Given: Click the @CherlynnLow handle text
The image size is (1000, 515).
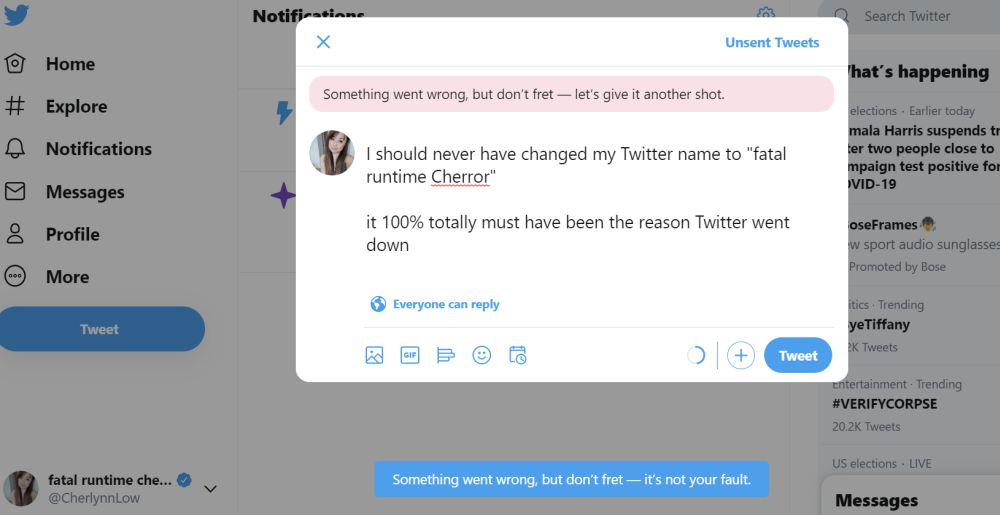Looking at the screenshot, I should click(x=94, y=498).
